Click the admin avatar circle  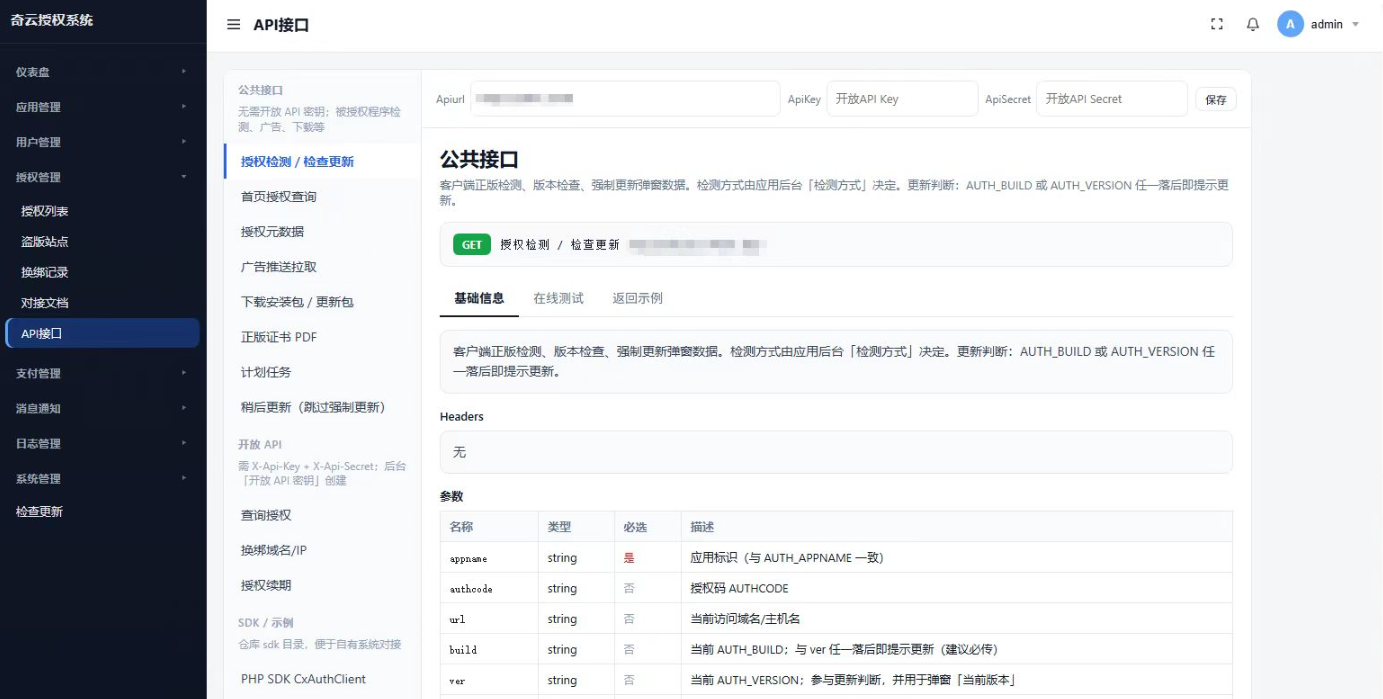point(1290,24)
